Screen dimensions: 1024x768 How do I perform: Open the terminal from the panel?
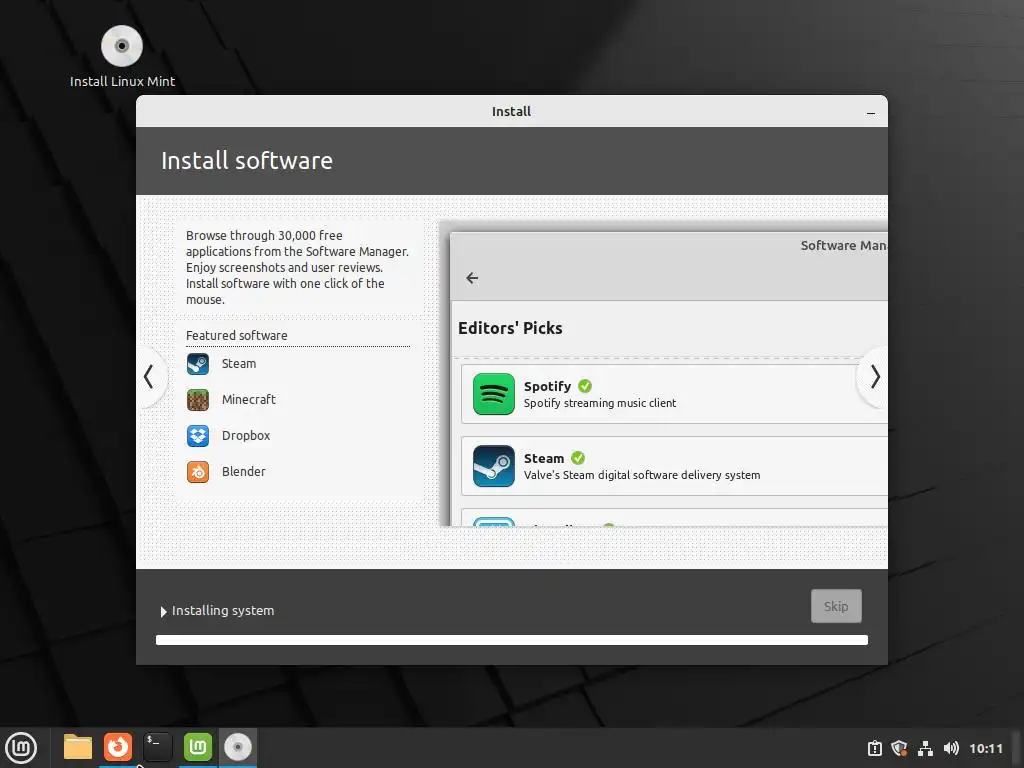click(x=157, y=747)
